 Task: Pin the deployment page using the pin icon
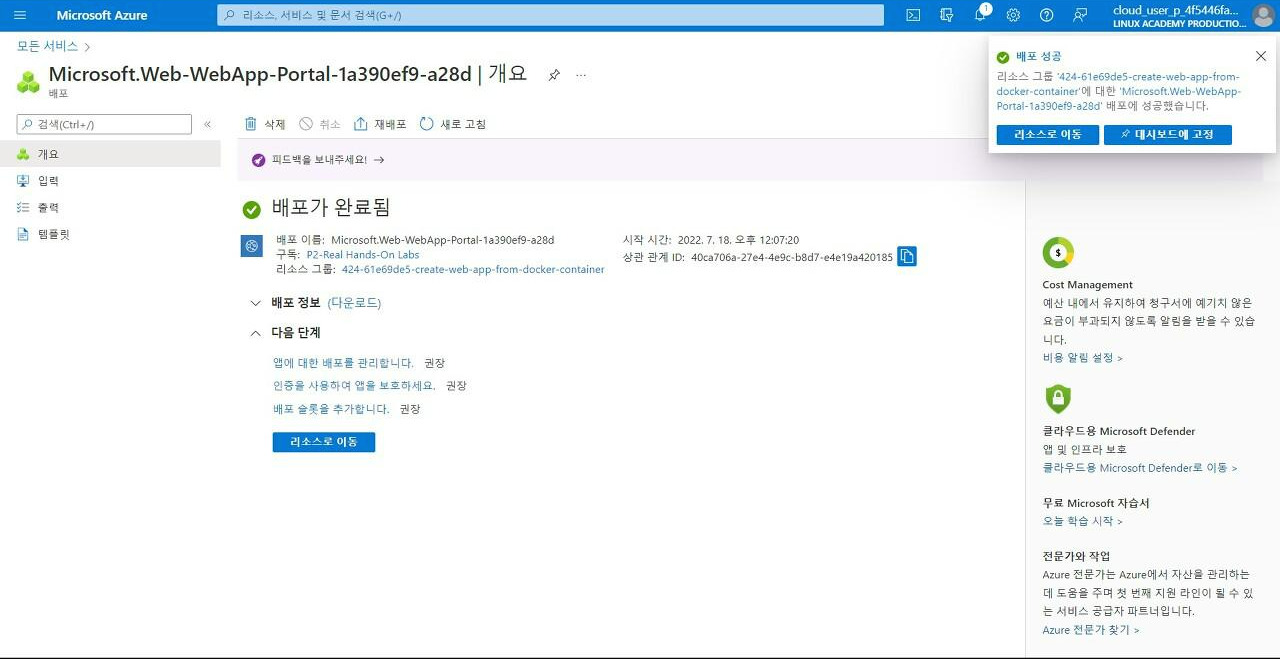pos(554,73)
